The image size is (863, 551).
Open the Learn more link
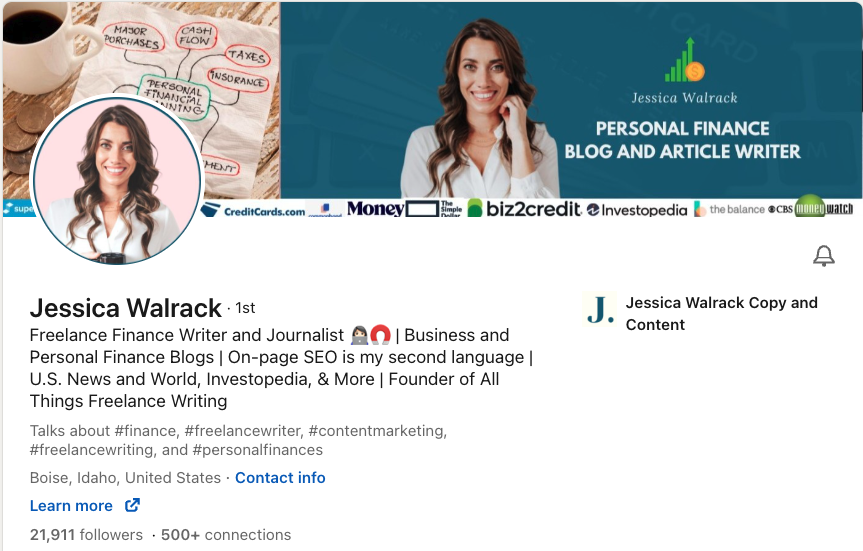pyautogui.click(x=71, y=506)
